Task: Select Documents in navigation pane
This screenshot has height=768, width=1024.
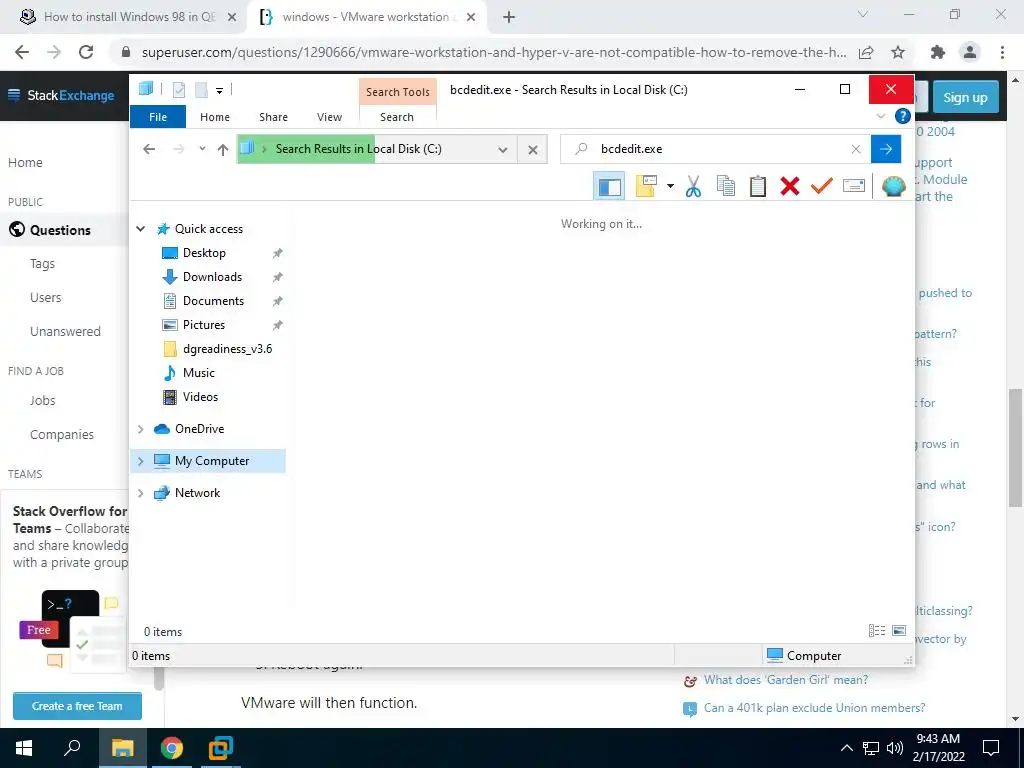Action: [213, 301]
